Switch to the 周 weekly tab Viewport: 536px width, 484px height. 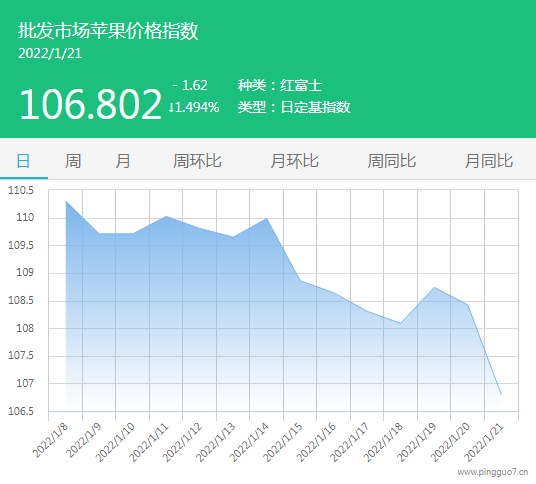click(73, 161)
